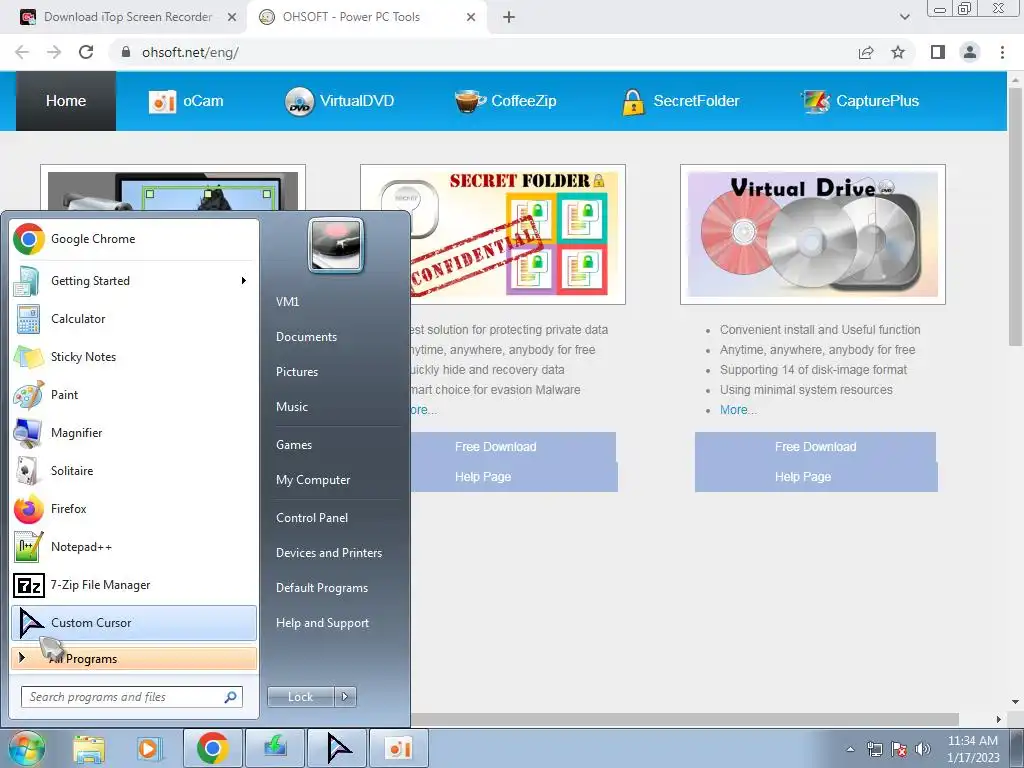Open Chrome tab search chevron
This screenshot has height=768, width=1024.
[904, 17]
